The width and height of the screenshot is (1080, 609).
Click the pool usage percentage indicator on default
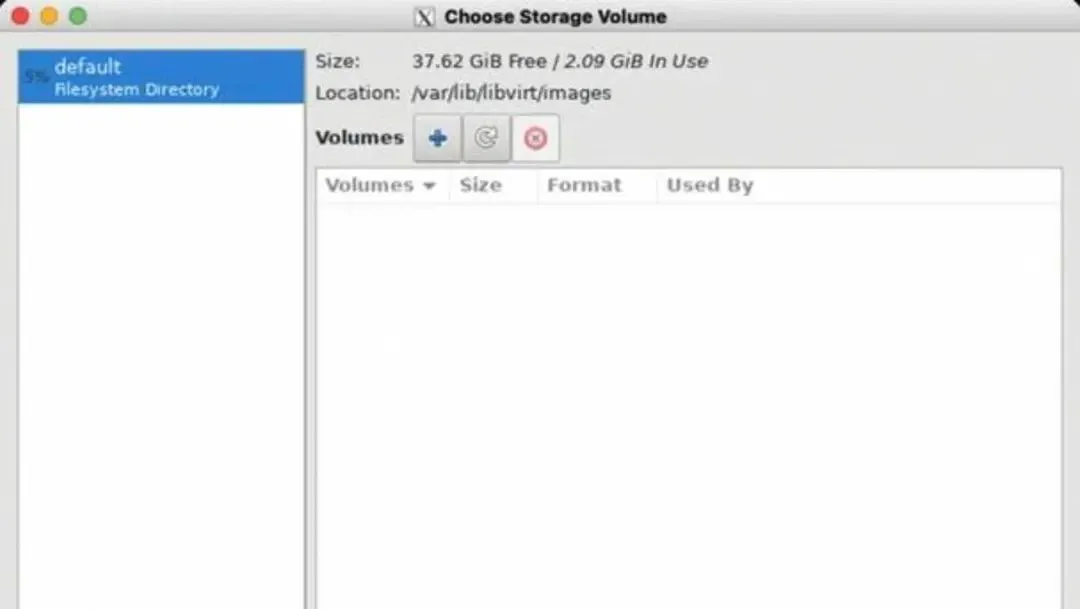(x=36, y=77)
